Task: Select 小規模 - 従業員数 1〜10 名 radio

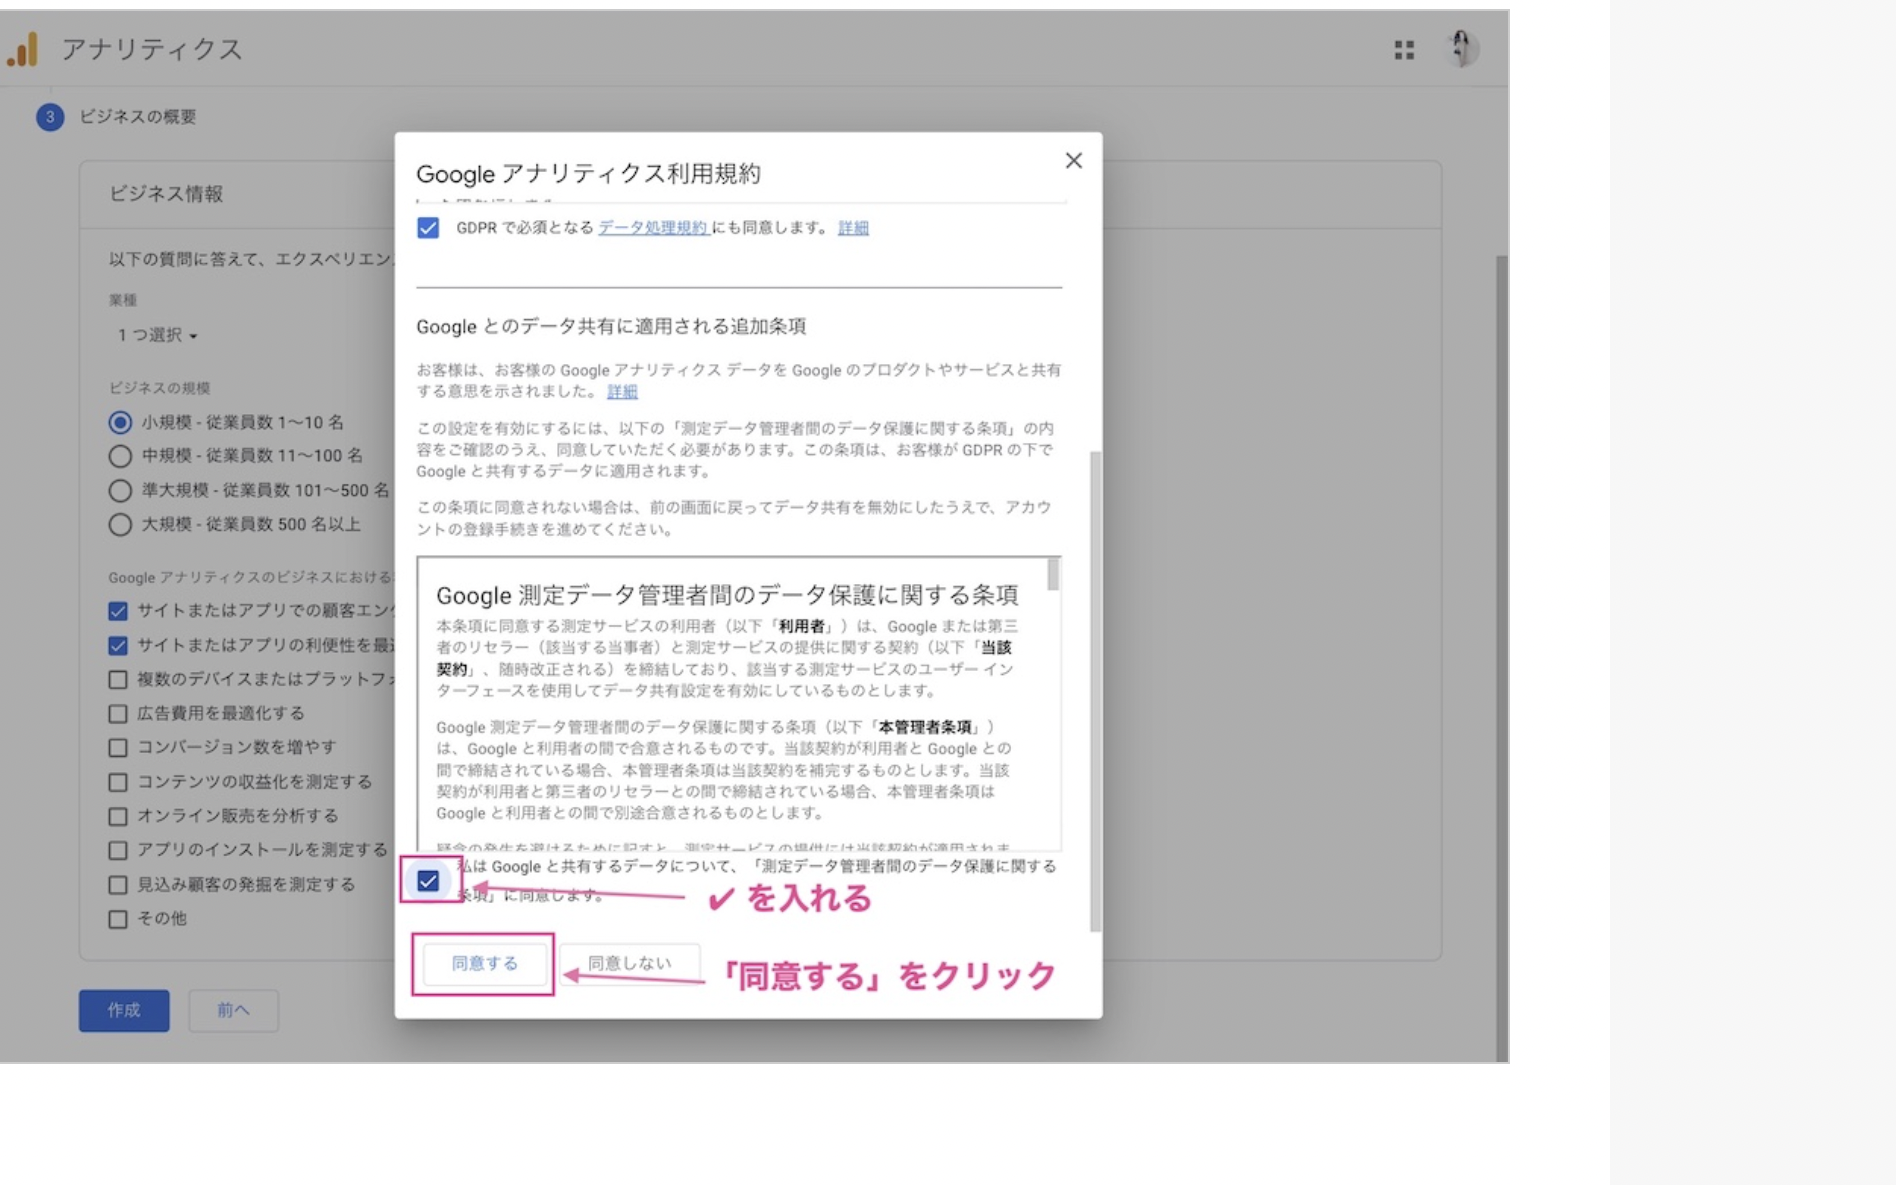Action: pyautogui.click(x=120, y=422)
